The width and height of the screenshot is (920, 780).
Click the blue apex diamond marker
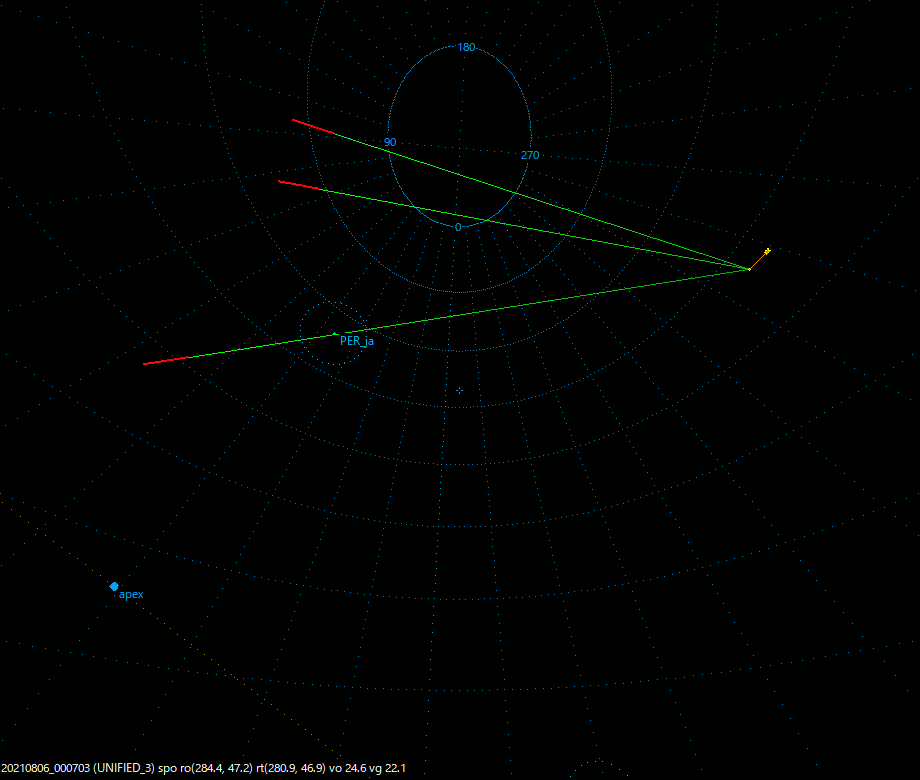pos(113,587)
